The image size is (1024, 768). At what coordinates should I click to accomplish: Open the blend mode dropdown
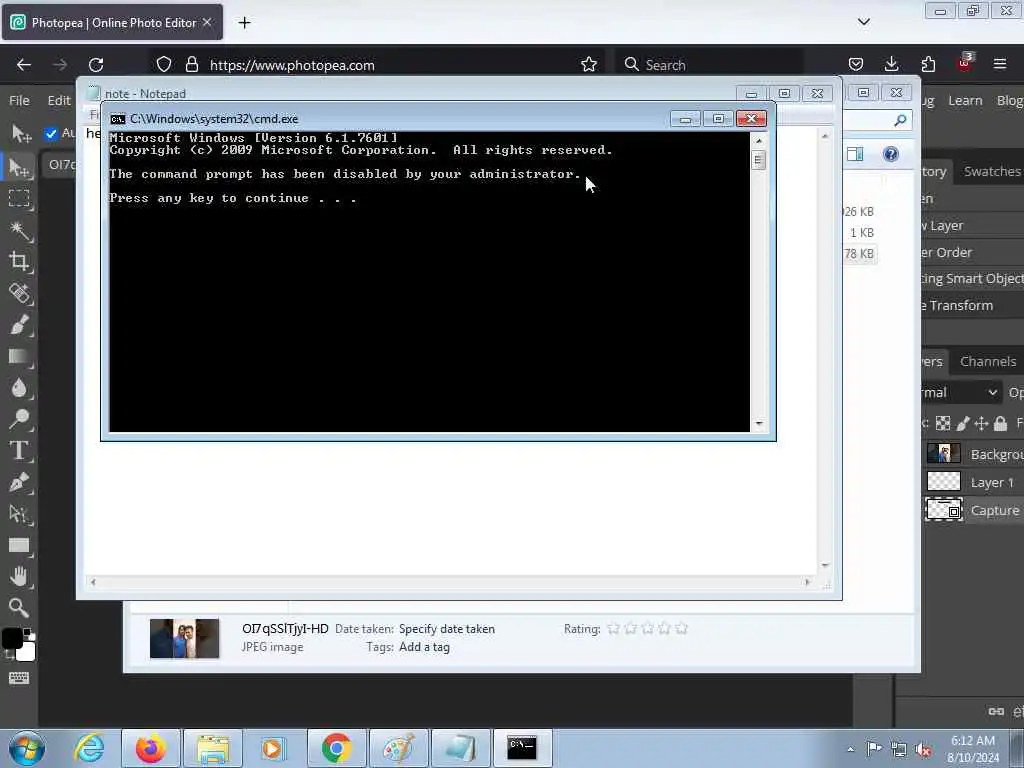(961, 392)
